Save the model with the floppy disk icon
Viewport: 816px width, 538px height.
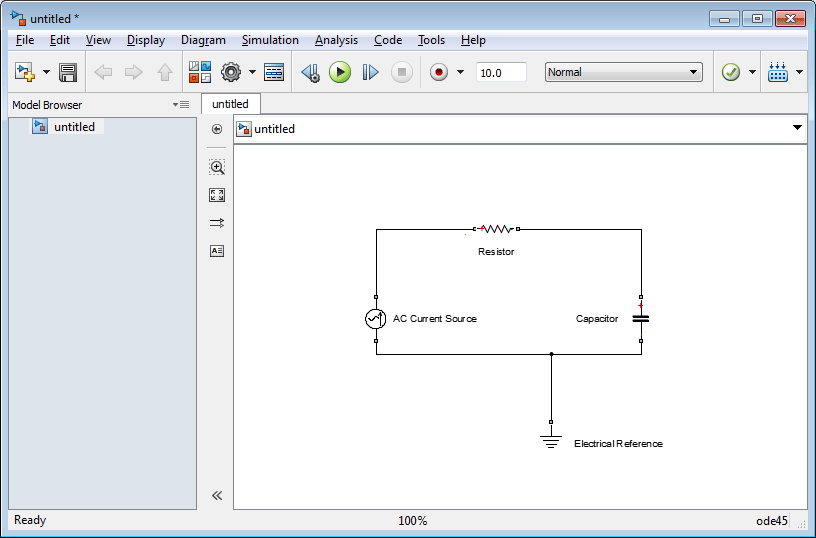pos(68,72)
